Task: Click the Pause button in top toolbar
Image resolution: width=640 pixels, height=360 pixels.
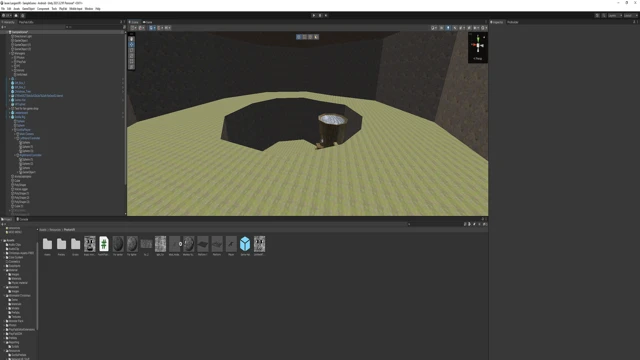Action: coord(320,16)
